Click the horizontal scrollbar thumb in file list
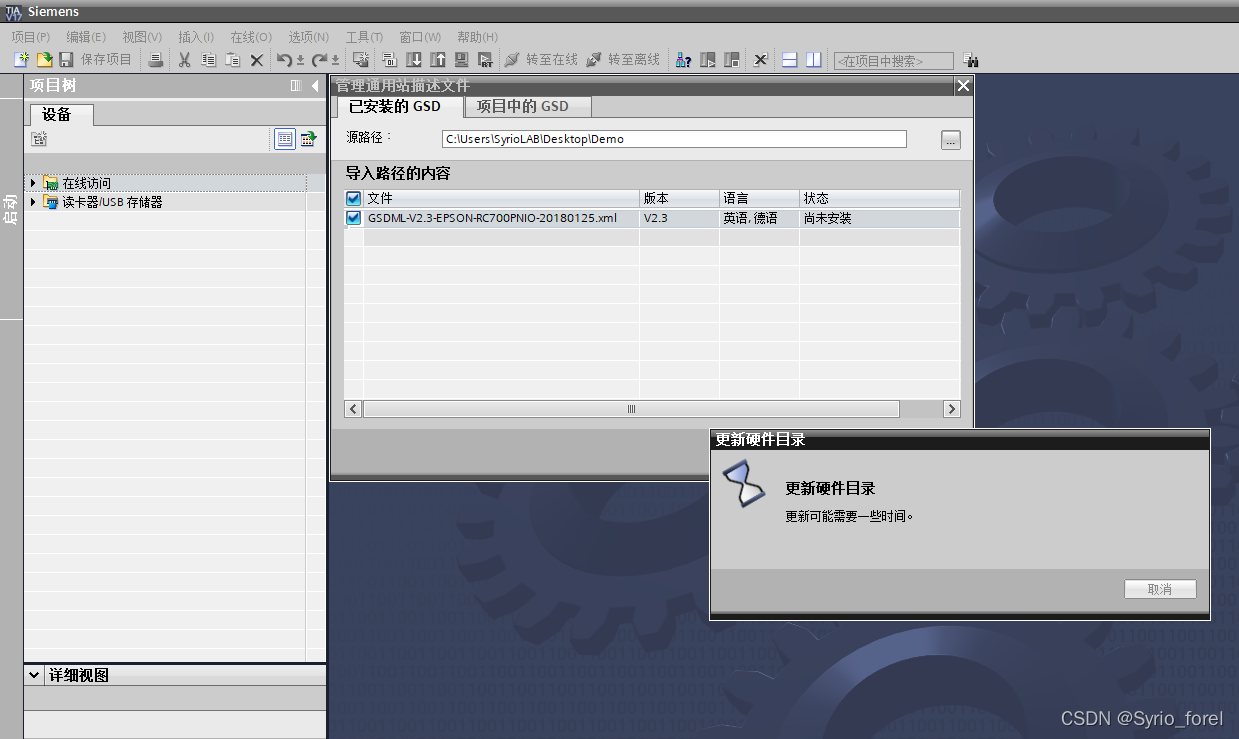This screenshot has height=739, width=1239. (631, 409)
